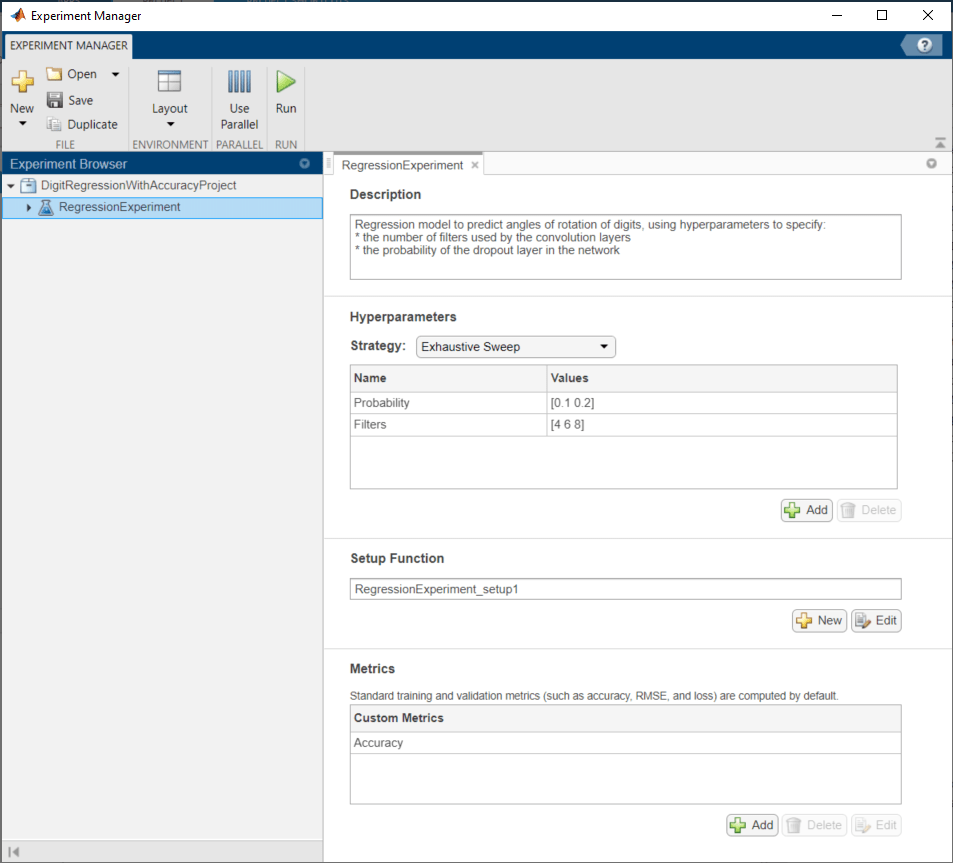953x863 pixels.
Task: Add a new custom metric
Action: 752,825
